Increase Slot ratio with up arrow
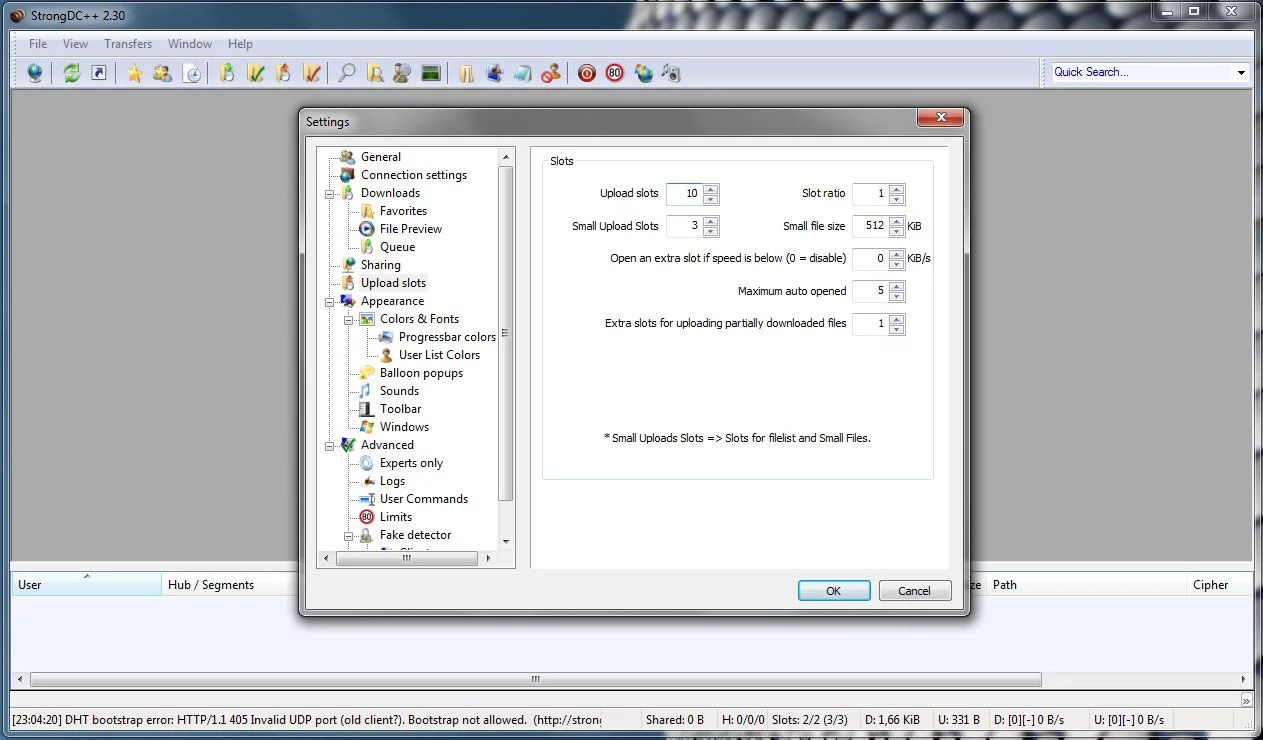 [896, 190]
